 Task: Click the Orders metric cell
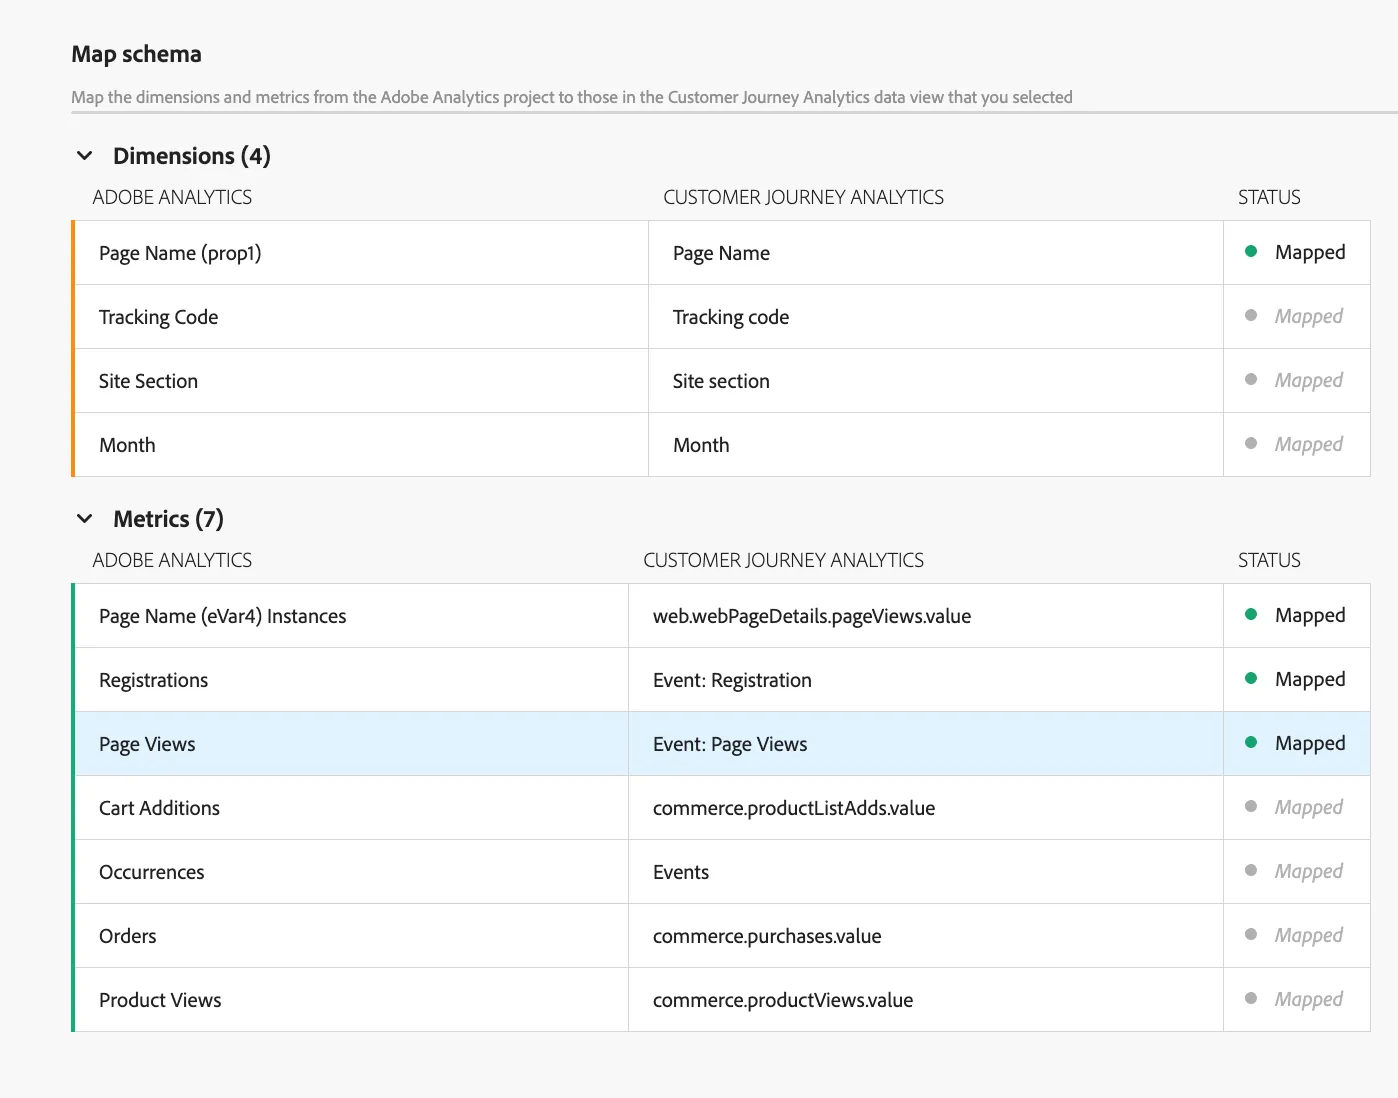[351, 936]
